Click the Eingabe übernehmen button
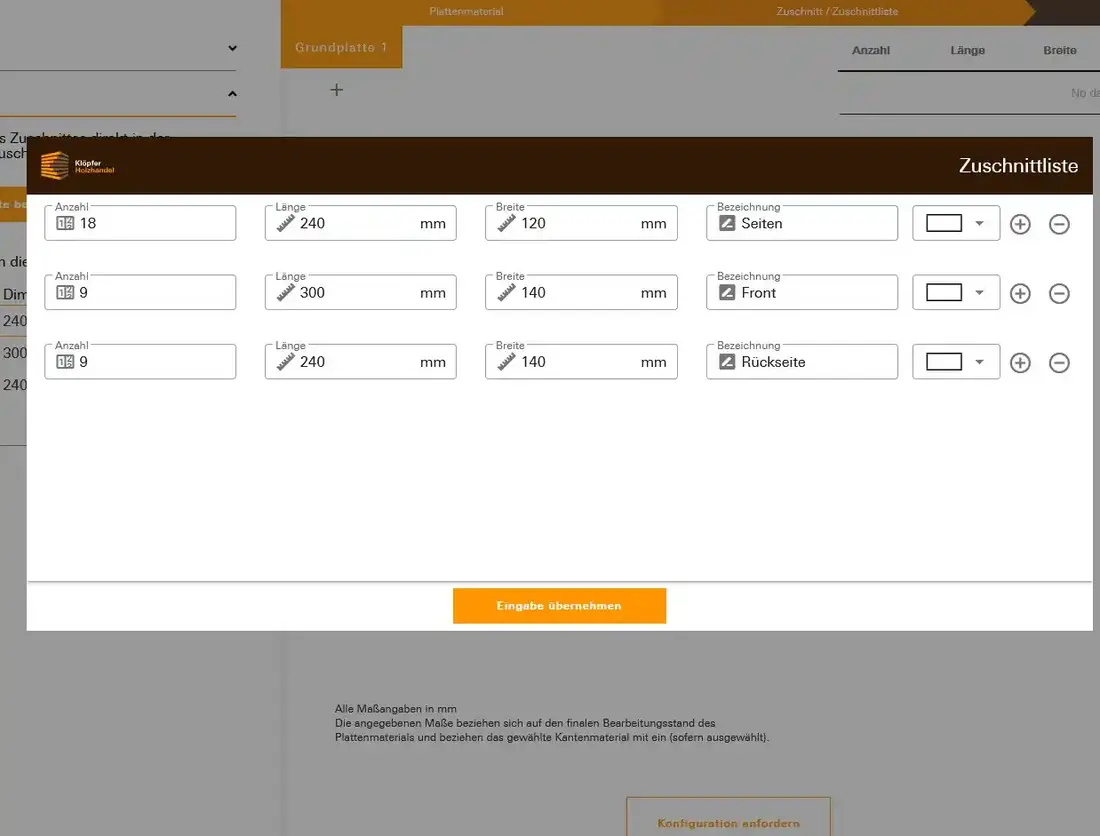The height and width of the screenshot is (836, 1100). coord(559,606)
